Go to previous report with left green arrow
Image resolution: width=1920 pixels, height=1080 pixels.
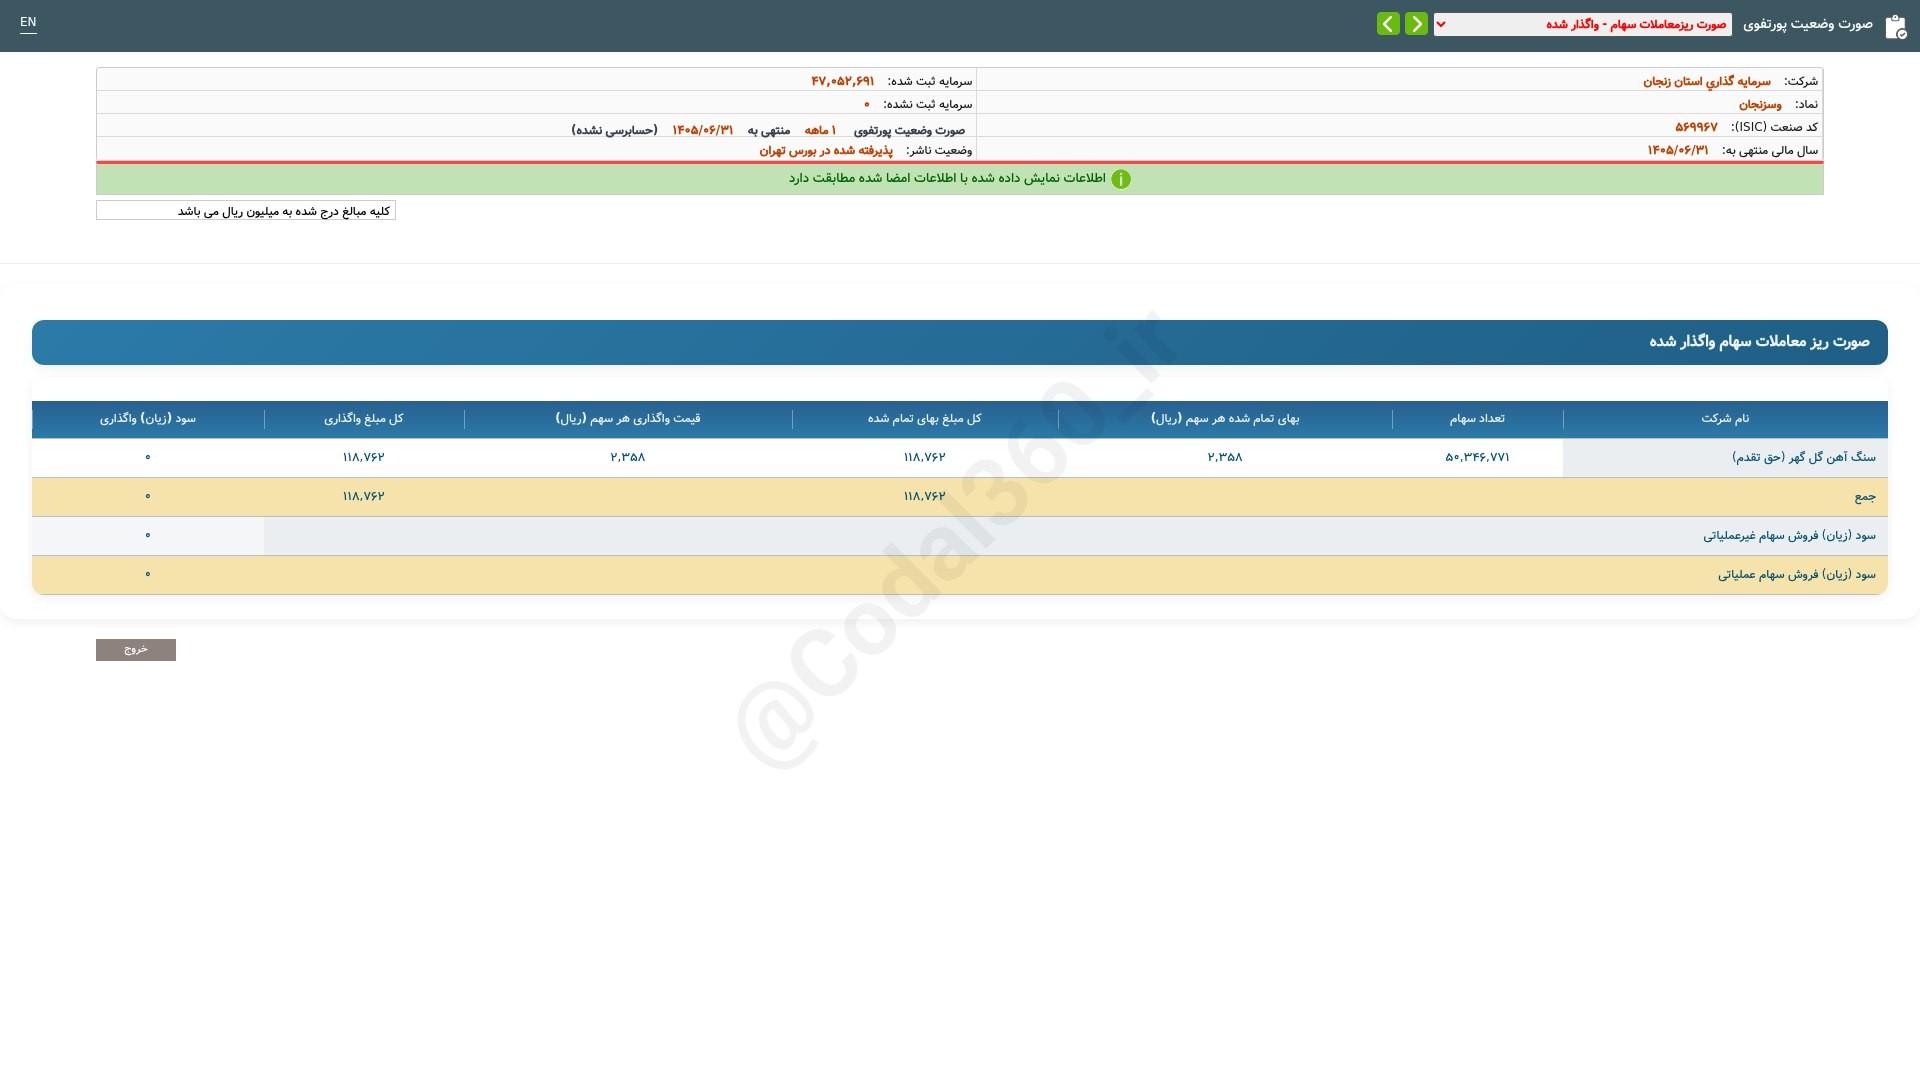click(1388, 24)
